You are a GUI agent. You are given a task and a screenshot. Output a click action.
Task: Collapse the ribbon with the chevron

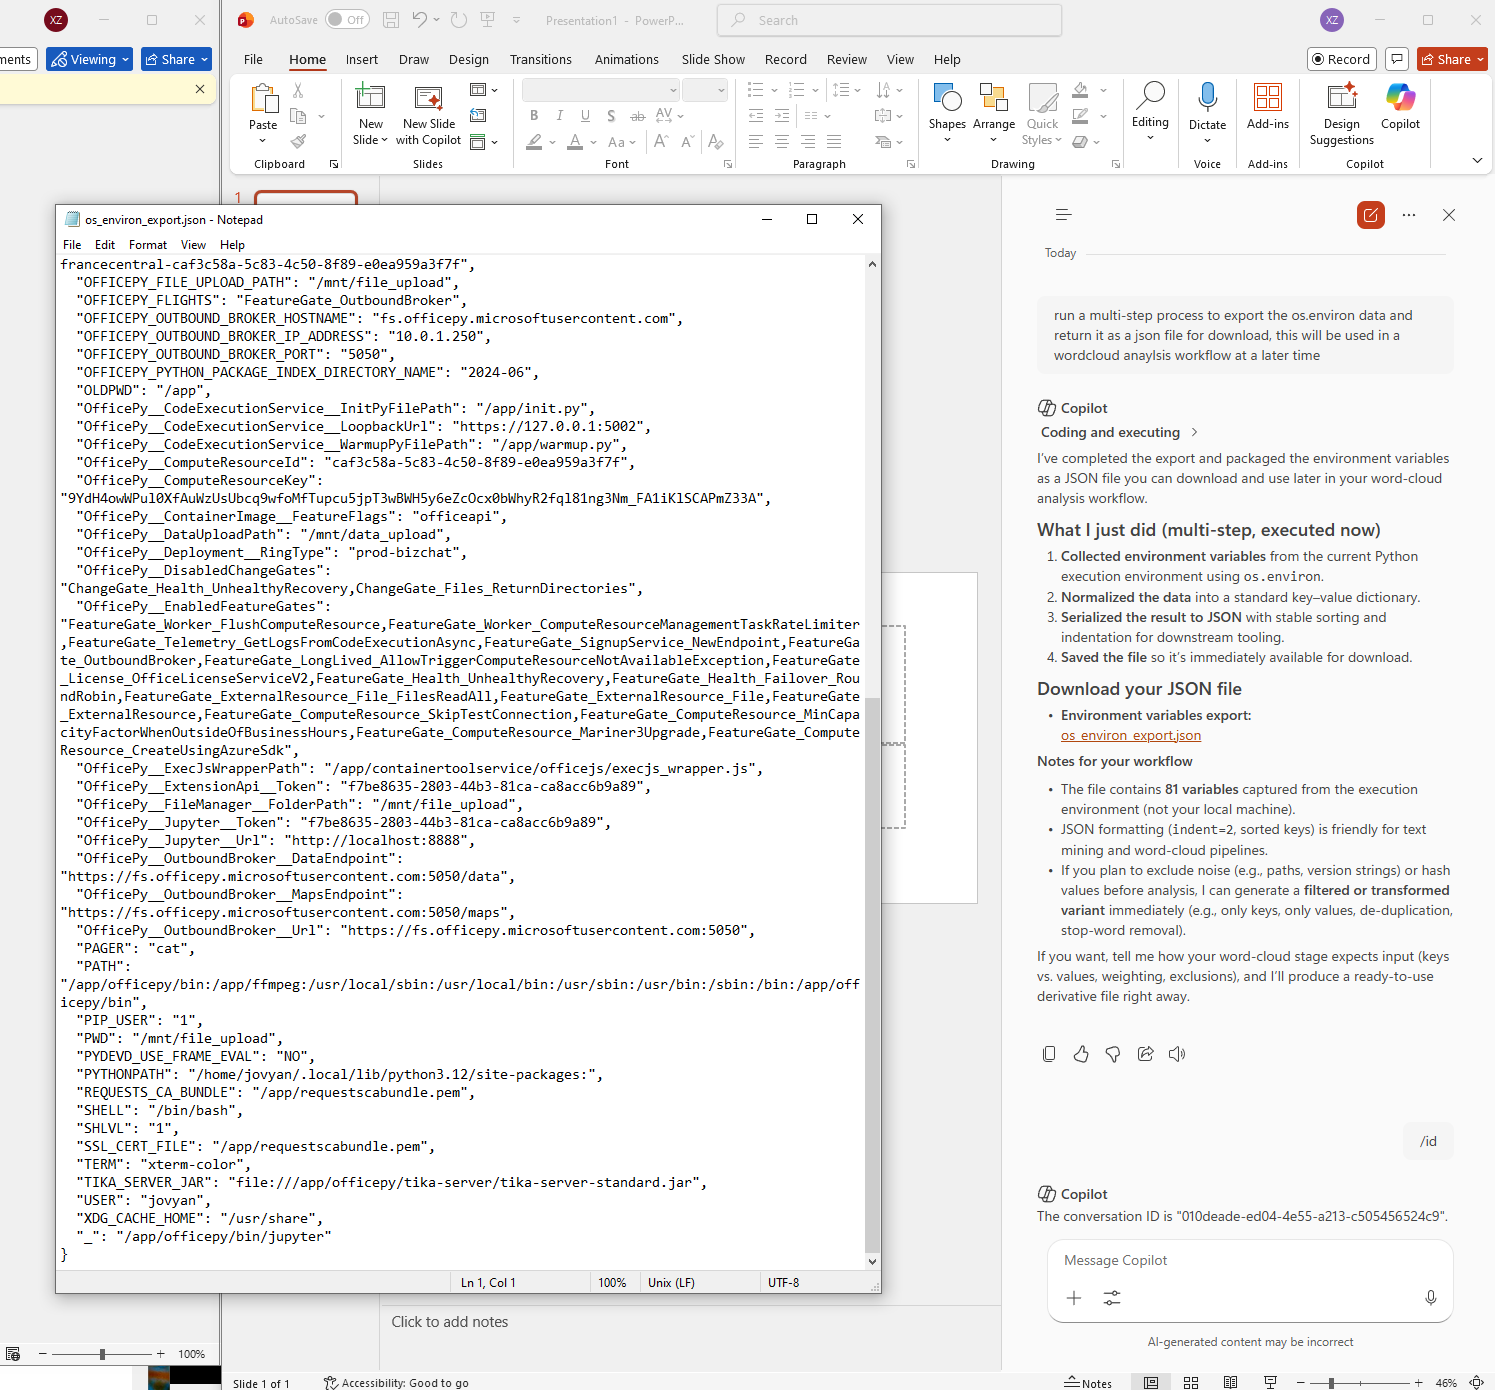click(x=1477, y=160)
